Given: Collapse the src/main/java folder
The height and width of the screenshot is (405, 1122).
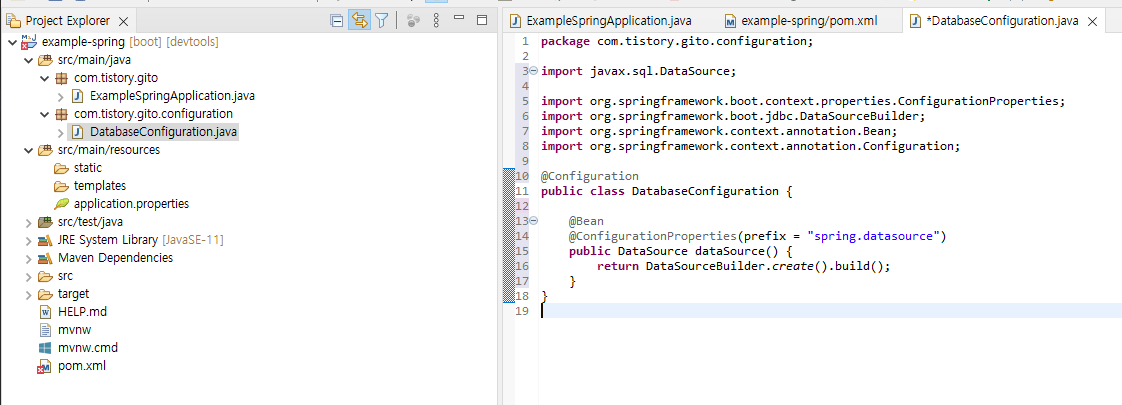Looking at the screenshot, I should (x=28, y=60).
